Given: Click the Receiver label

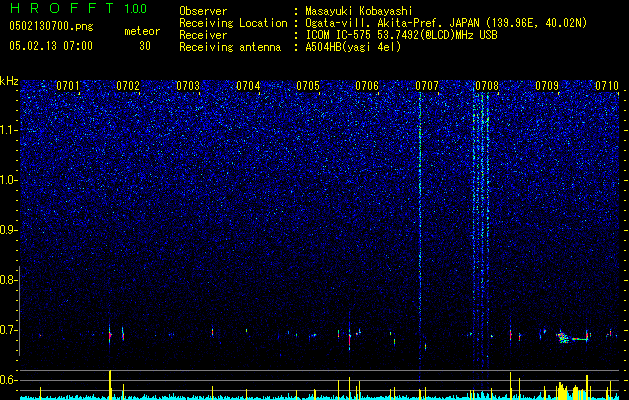Looking at the screenshot, I should 203,35.
